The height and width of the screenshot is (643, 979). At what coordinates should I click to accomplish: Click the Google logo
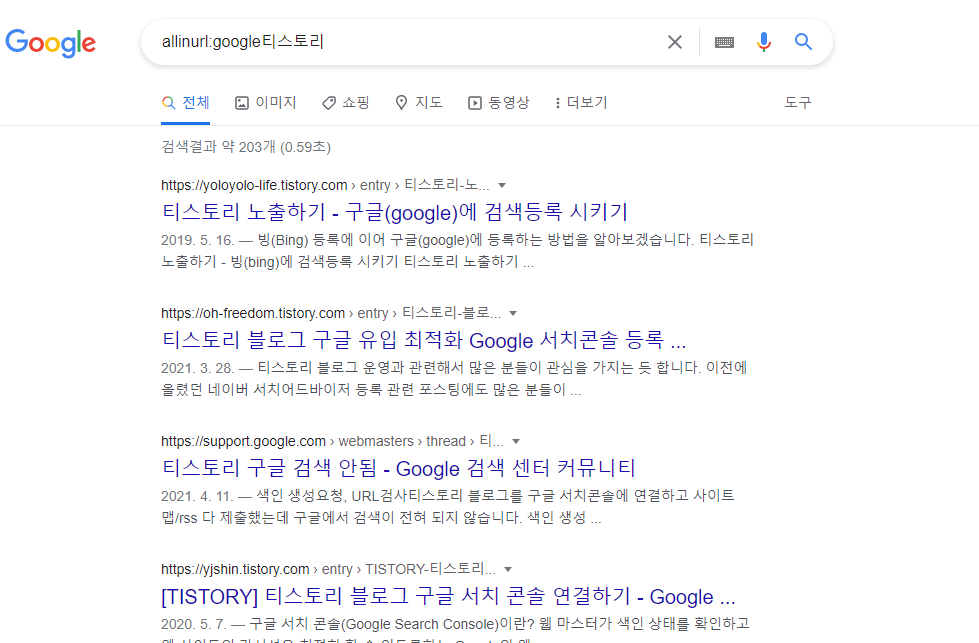[51, 43]
